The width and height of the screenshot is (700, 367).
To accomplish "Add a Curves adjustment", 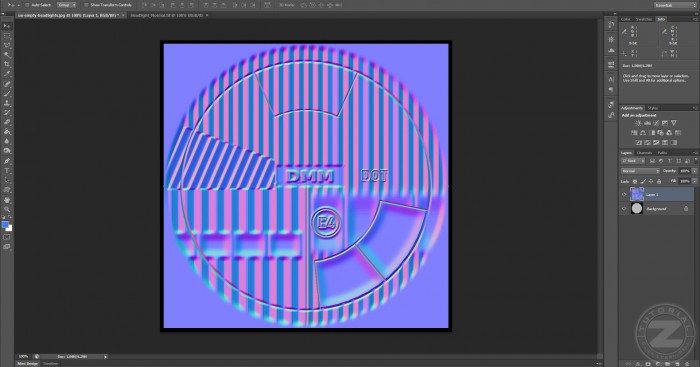I will pos(656,123).
